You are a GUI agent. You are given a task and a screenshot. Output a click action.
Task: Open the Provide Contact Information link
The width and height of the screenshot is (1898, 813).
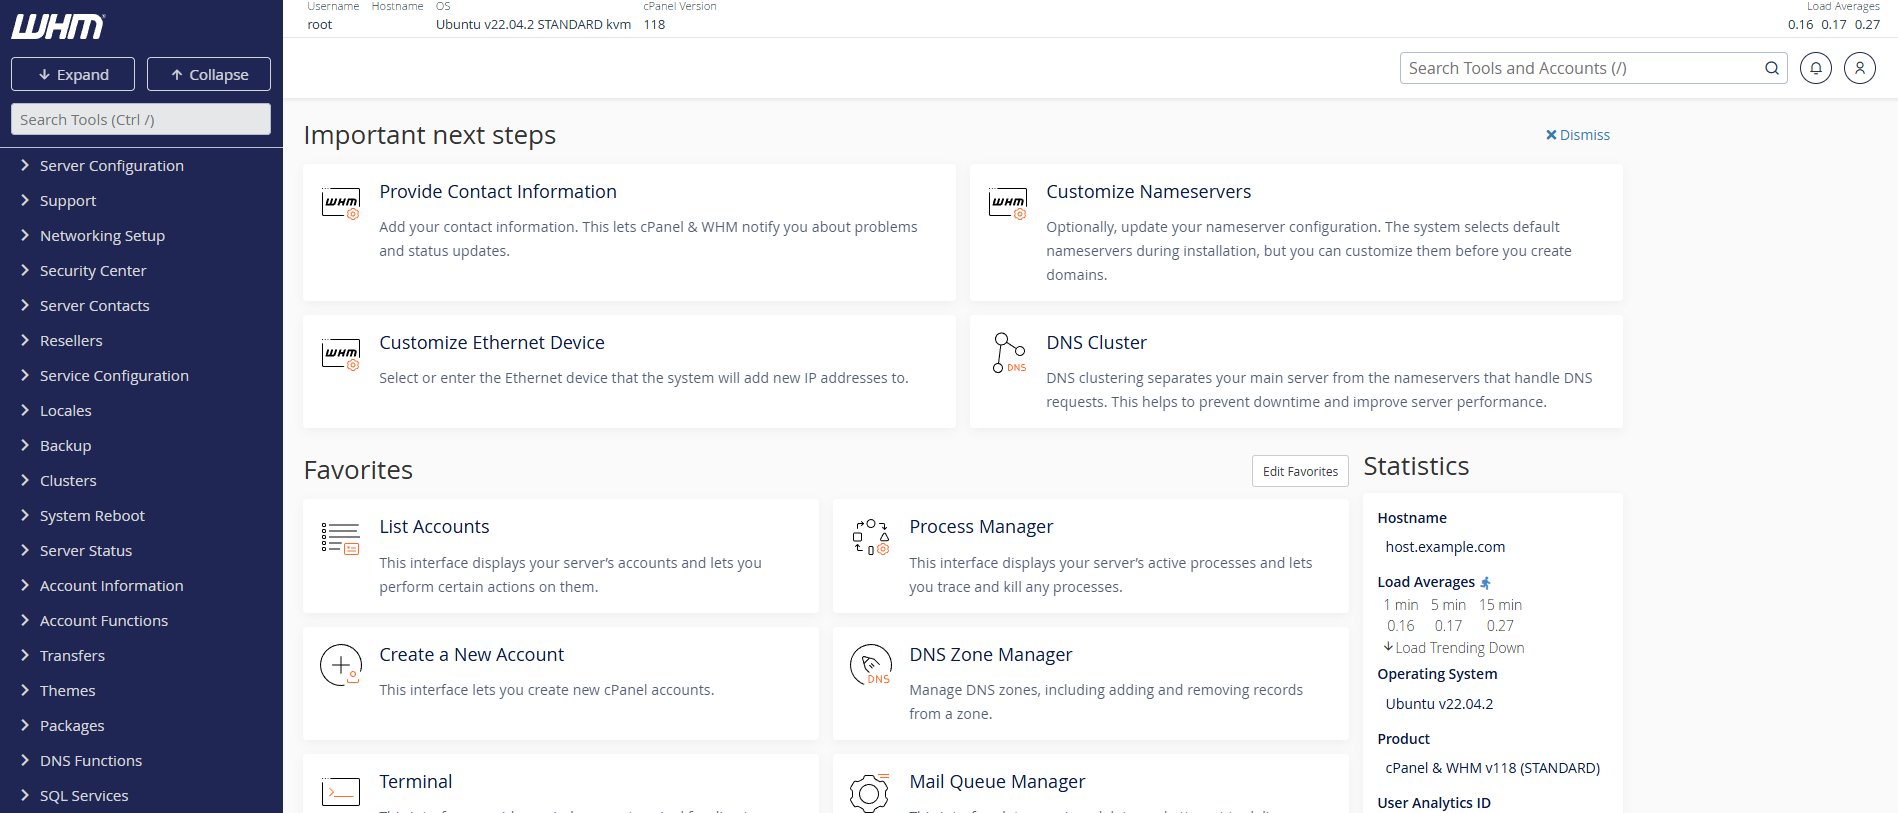tap(498, 192)
